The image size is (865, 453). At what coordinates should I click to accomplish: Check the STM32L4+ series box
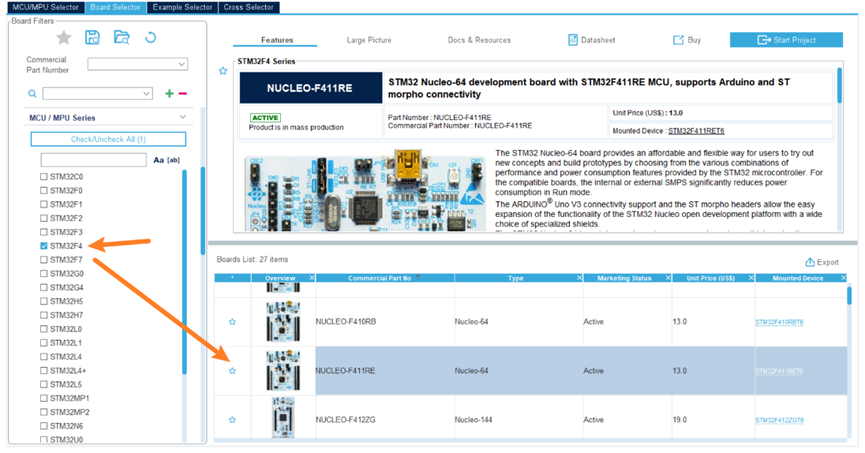coord(44,371)
